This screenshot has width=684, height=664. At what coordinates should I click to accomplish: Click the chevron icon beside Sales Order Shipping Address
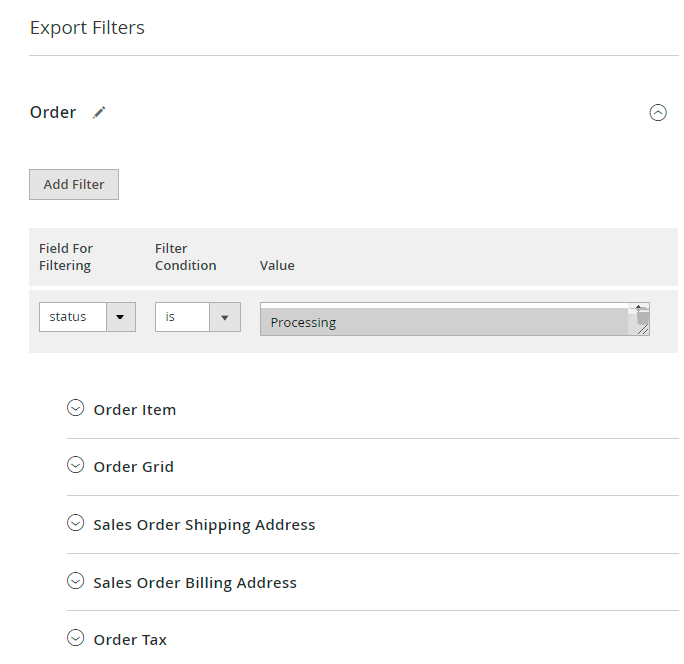(x=75, y=523)
